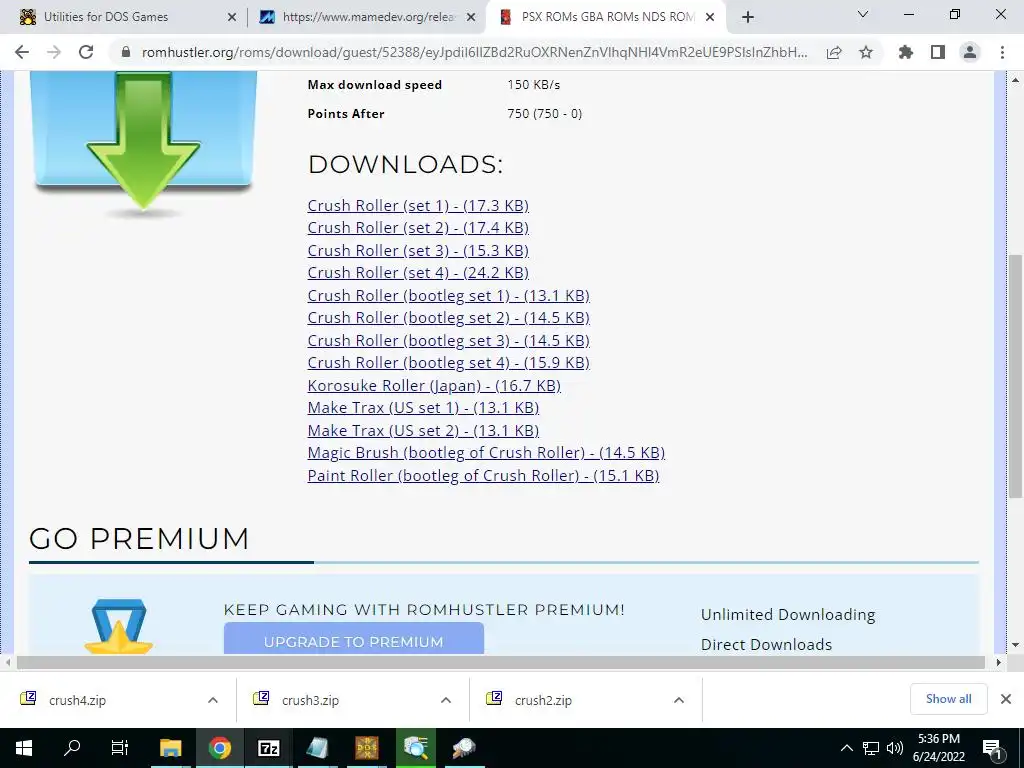The width and height of the screenshot is (1024, 768).
Task: Open the Extensions puzzle icon
Action: tap(906, 52)
